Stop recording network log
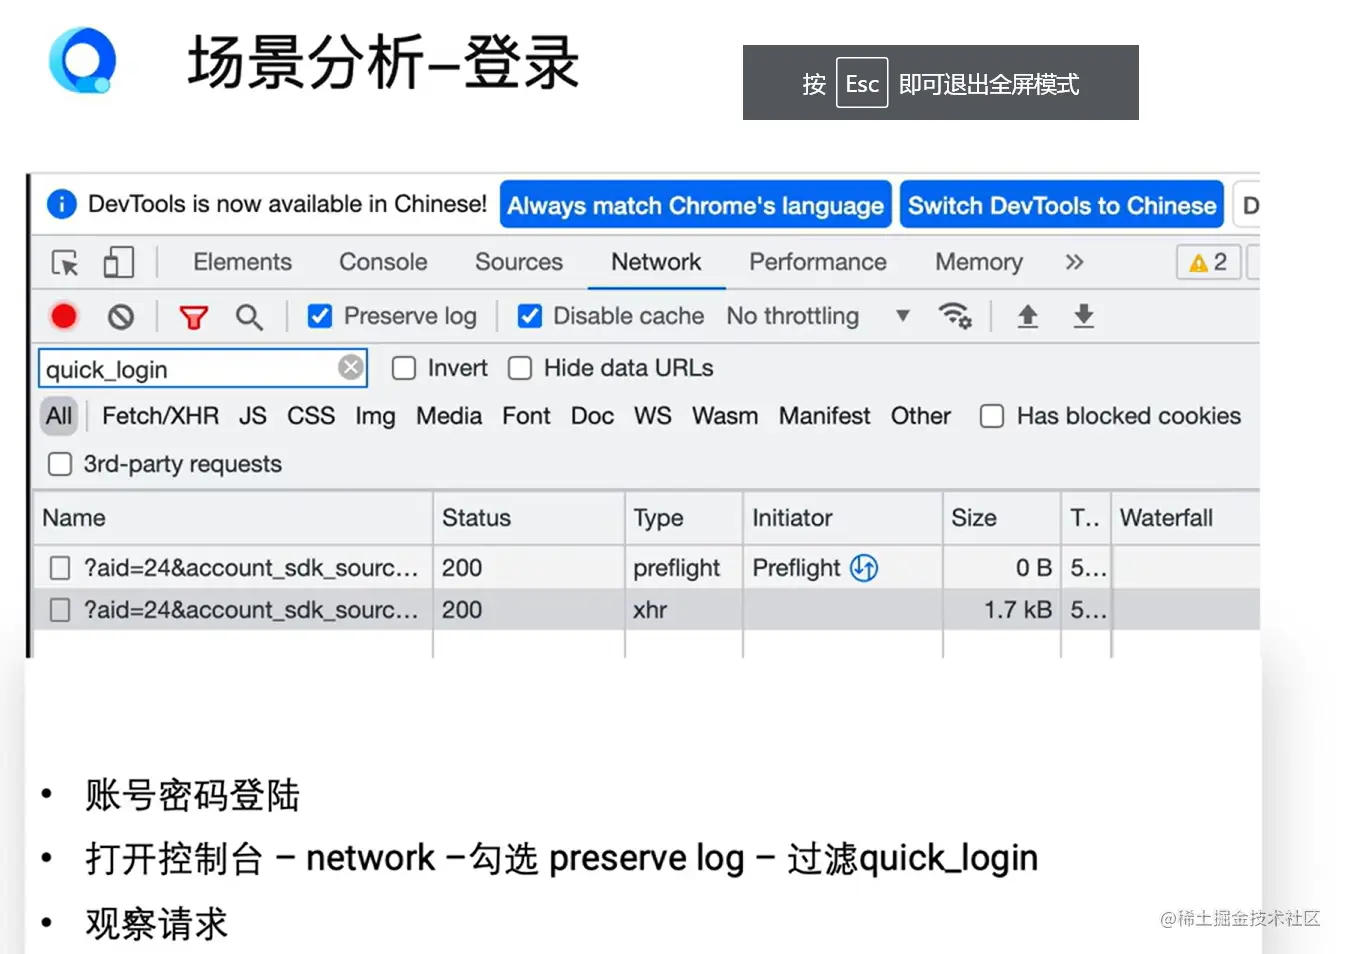The width and height of the screenshot is (1346, 954). [63, 316]
